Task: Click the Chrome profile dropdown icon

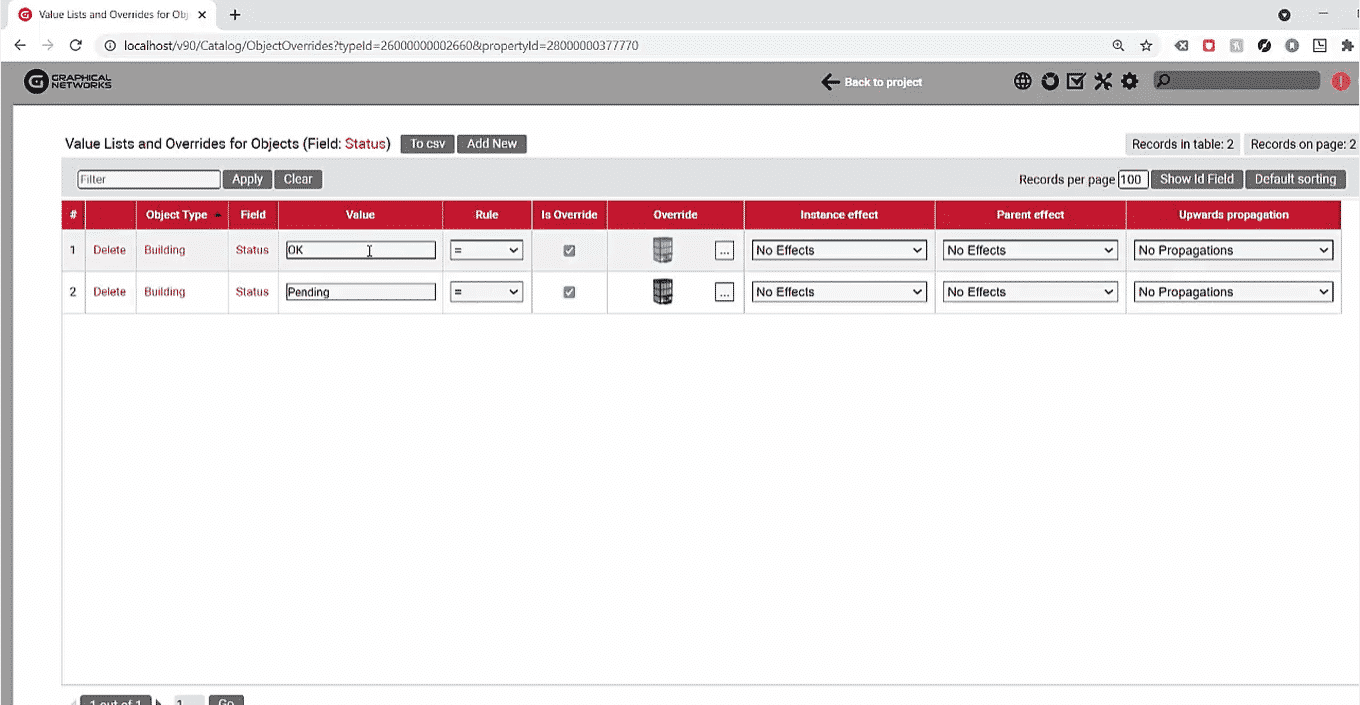Action: tap(1284, 15)
